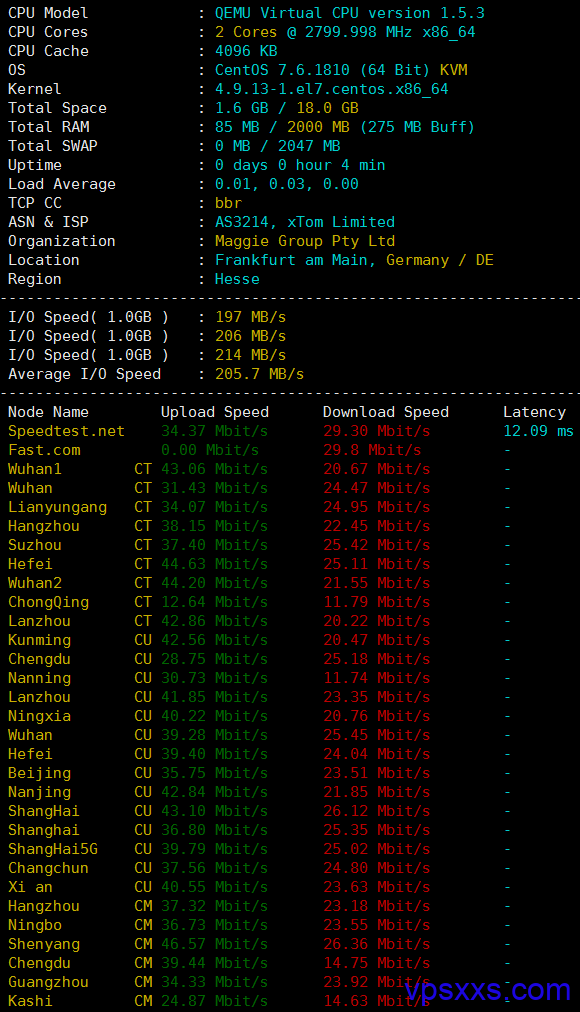Select the "Kashi" node name
580x1012 pixels.
click(x=30, y=1001)
